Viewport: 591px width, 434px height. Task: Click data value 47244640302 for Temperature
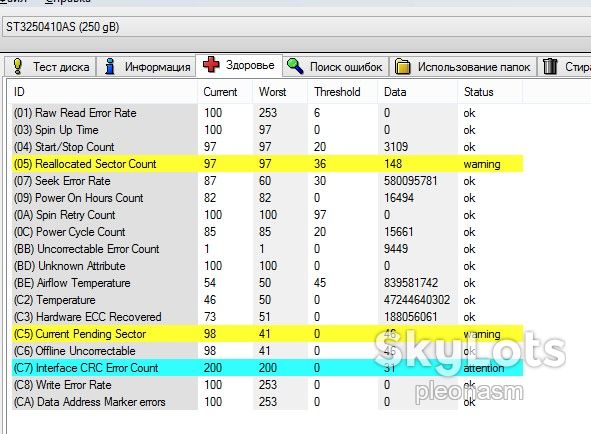tap(417, 300)
